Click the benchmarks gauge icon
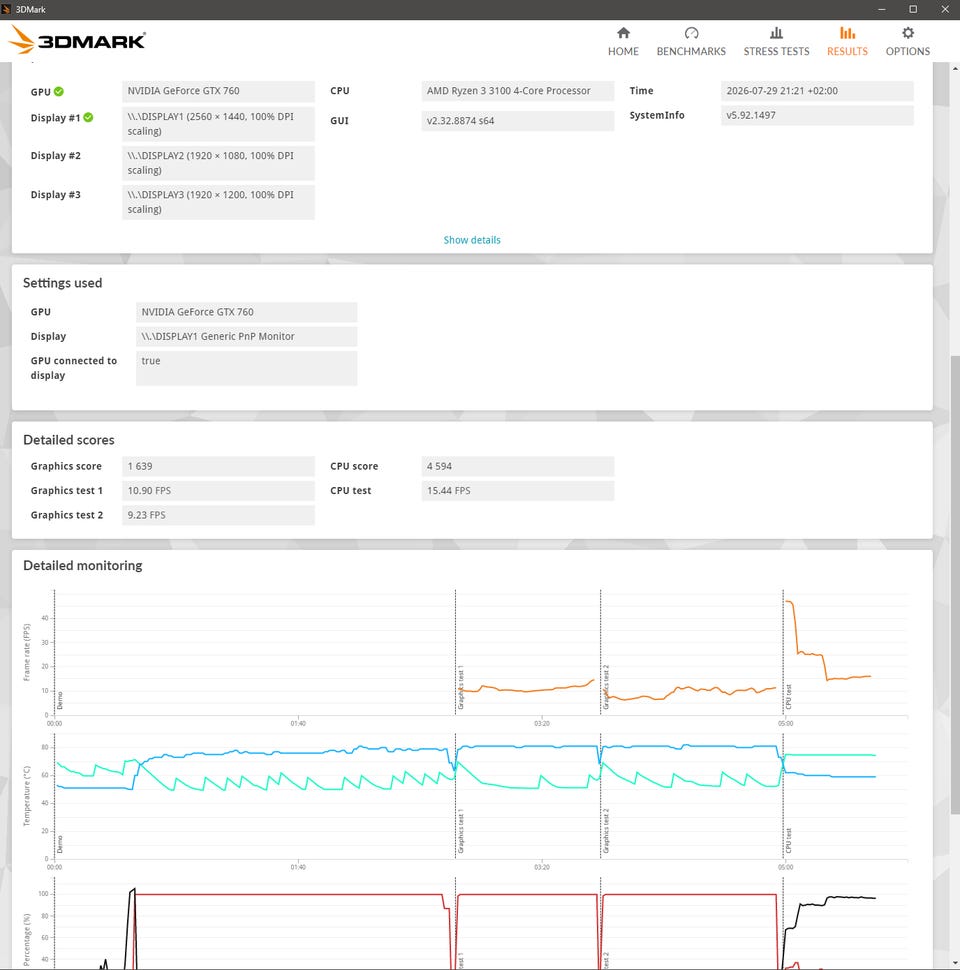Screen dimensions: 960x970 coord(692,33)
